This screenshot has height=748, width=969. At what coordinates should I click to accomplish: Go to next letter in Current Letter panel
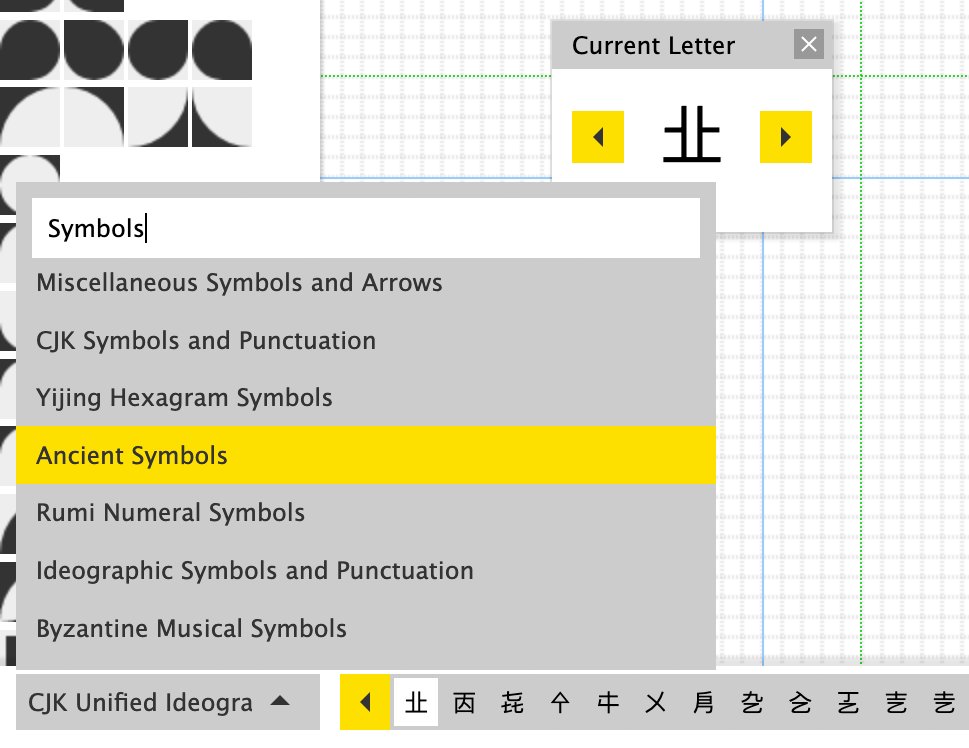pyautogui.click(x=785, y=137)
